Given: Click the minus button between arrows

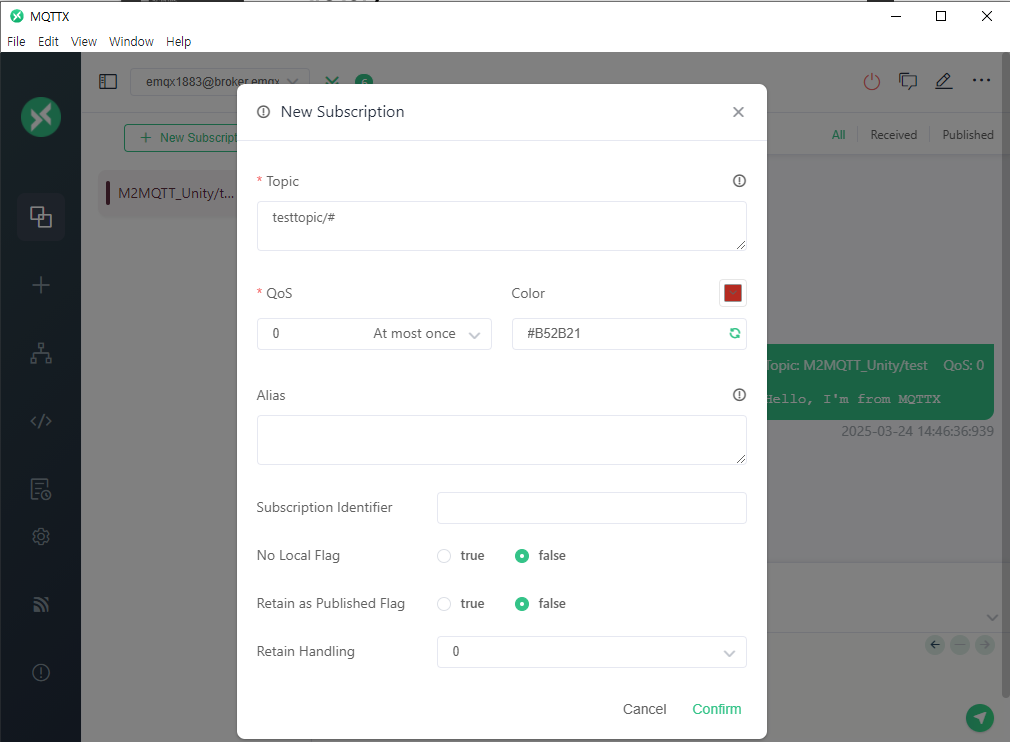Looking at the screenshot, I should 960,644.
